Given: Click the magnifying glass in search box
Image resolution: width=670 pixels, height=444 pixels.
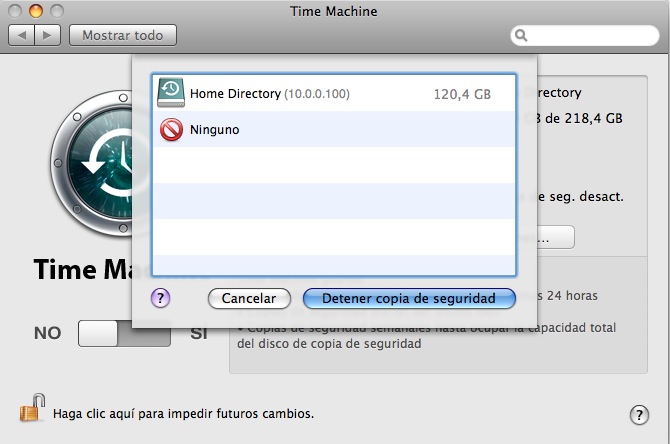Looking at the screenshot, I should click(x=522, y=36).
